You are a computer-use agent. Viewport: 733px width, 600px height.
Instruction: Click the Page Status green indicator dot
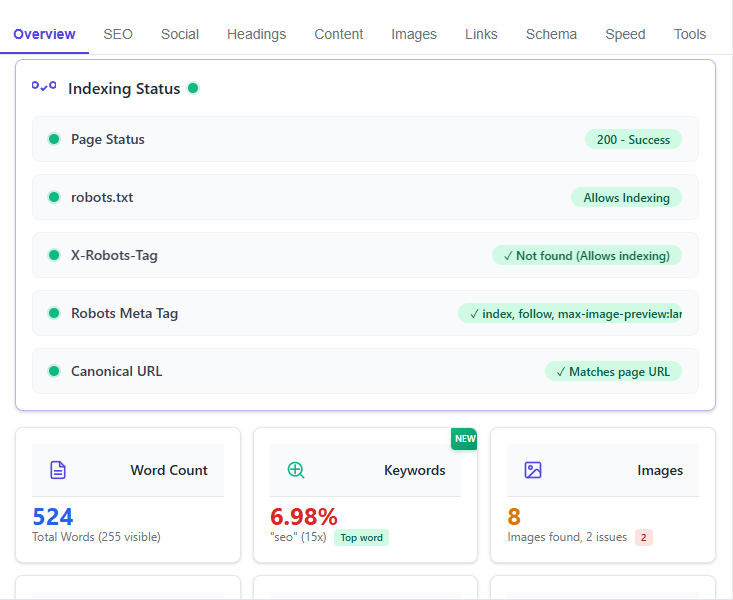coord(54,139)
